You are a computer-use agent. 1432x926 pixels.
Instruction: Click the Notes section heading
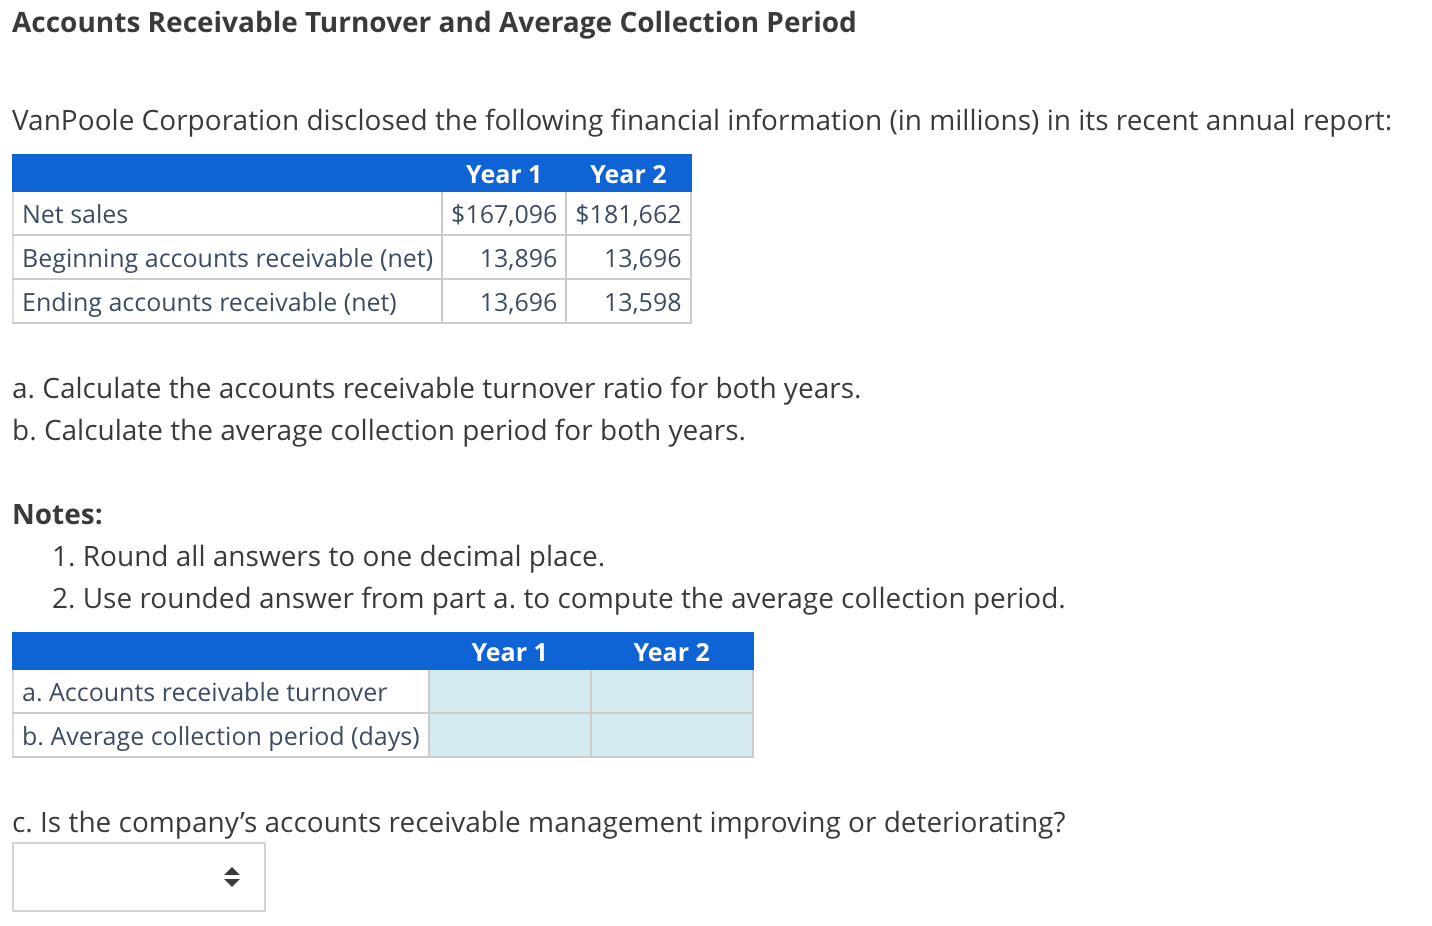(55, 513)
